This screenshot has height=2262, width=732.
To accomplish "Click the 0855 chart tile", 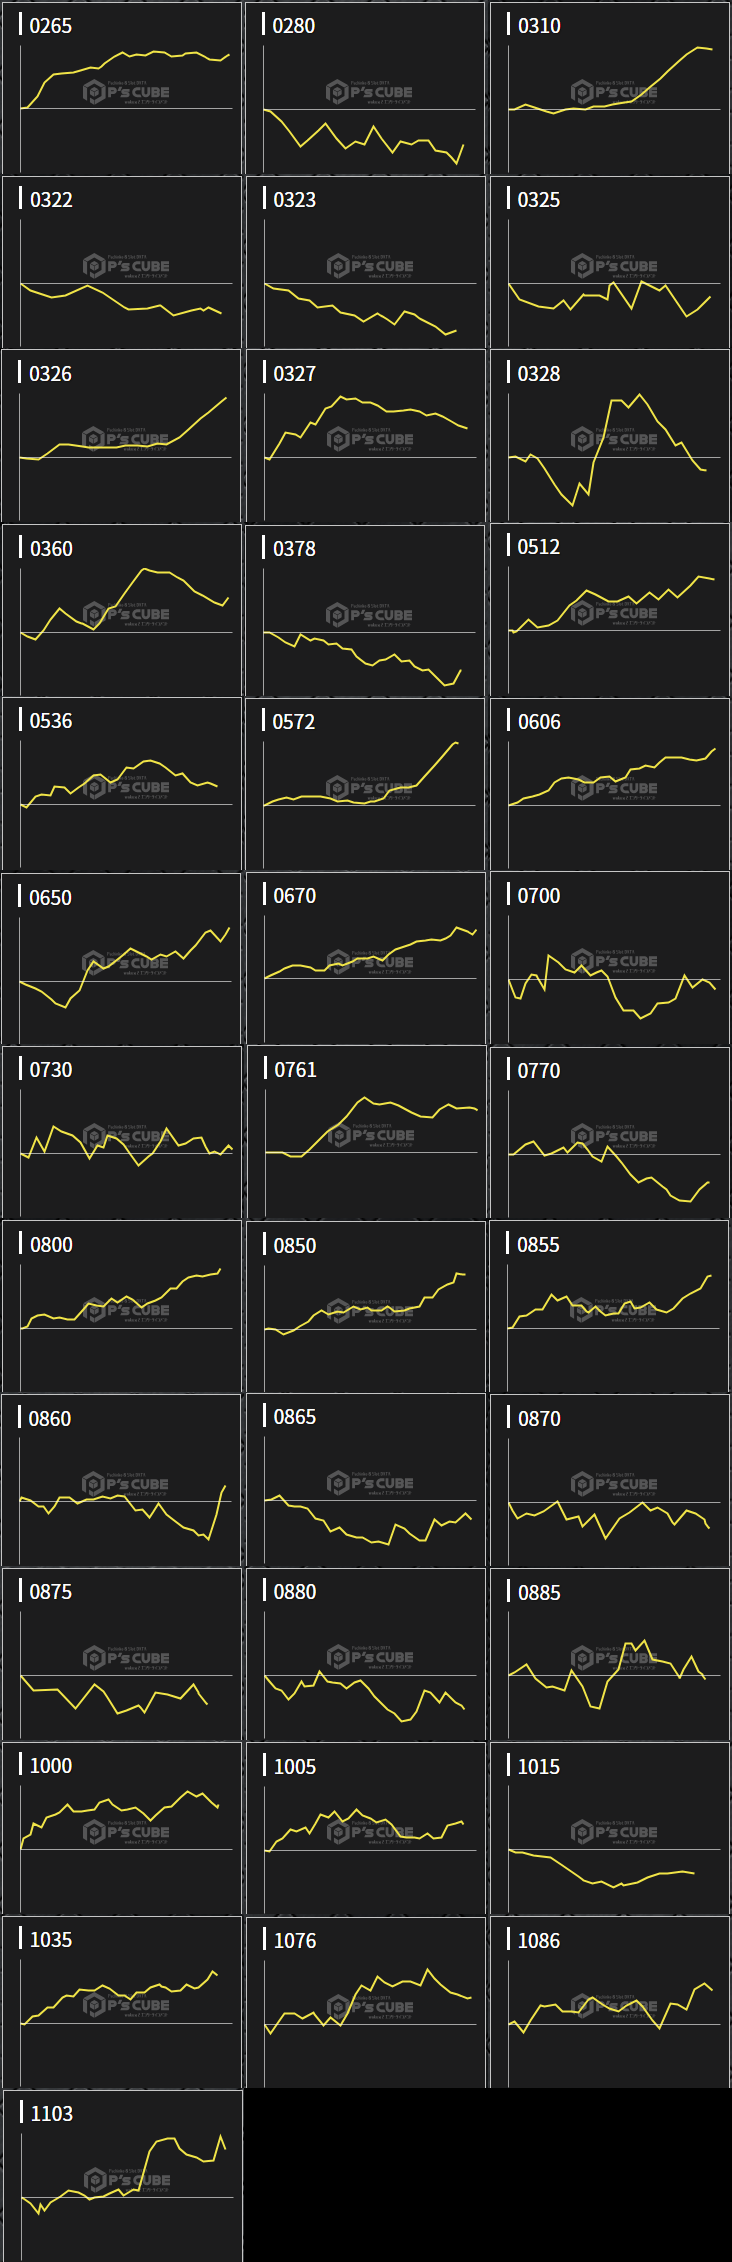I will tap(610, 1307).
